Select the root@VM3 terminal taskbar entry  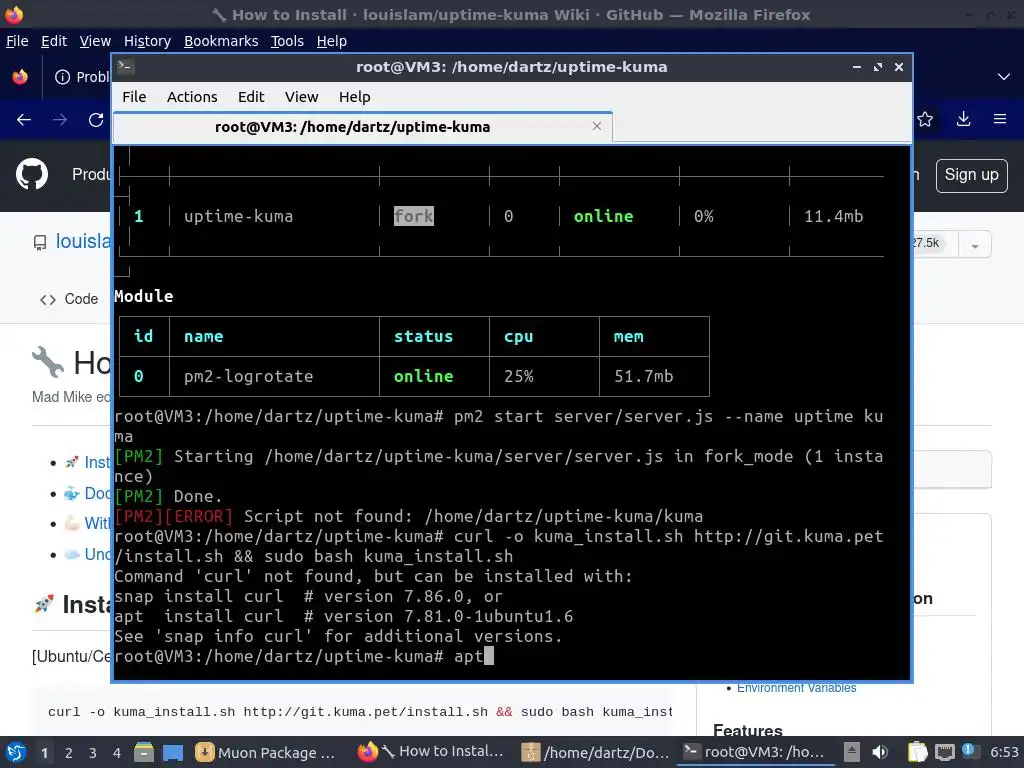(755, 752)
